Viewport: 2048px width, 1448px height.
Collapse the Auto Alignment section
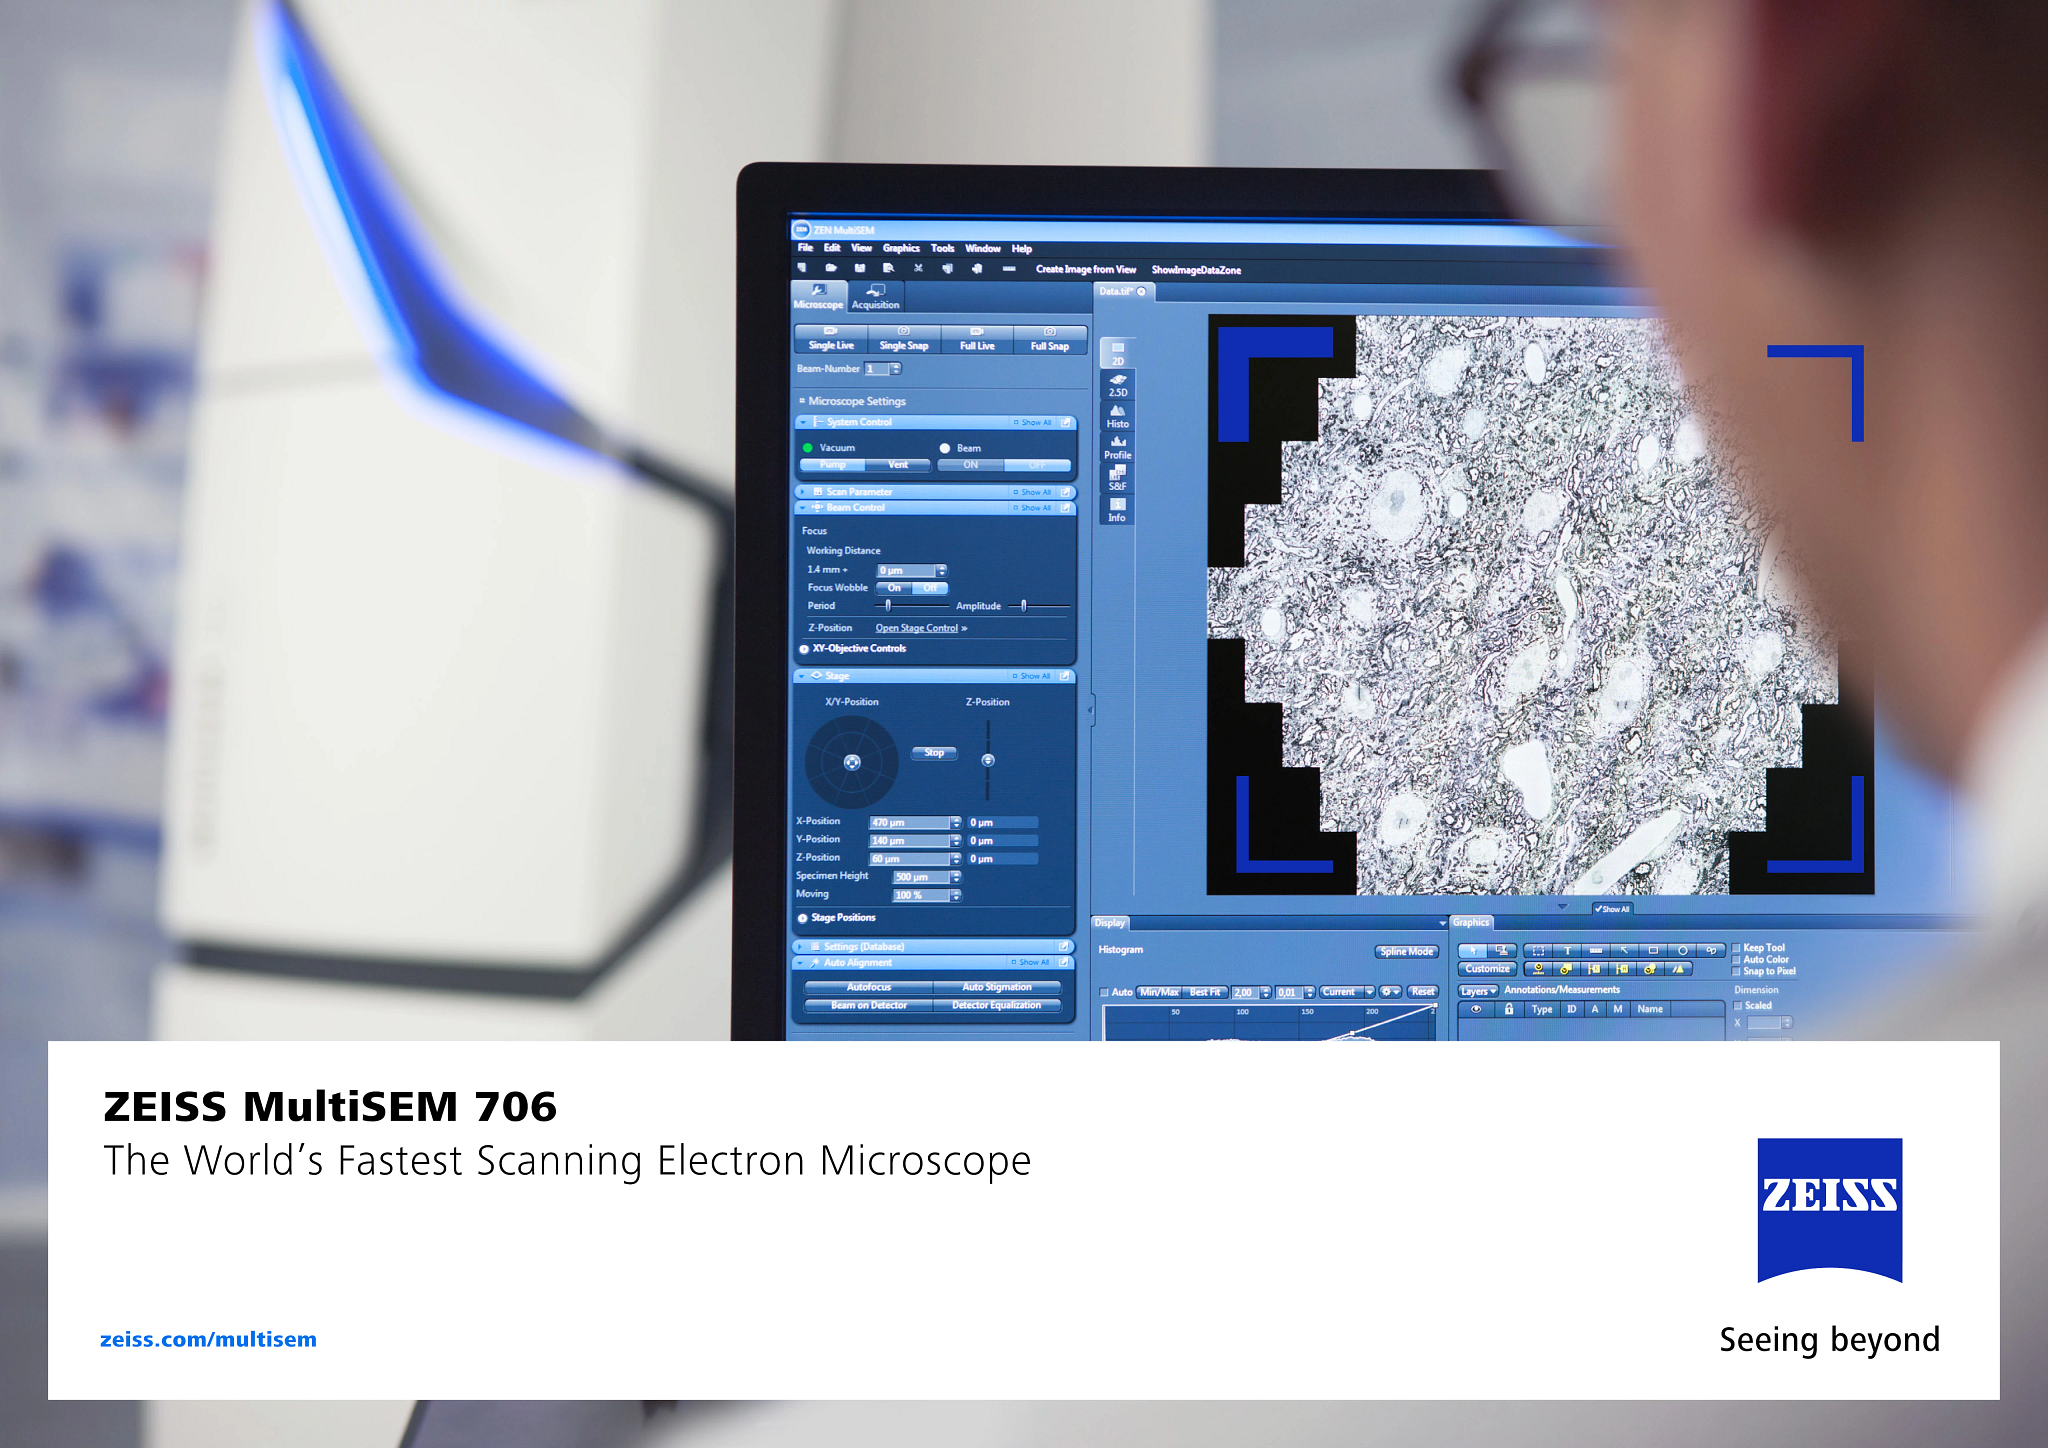point(801,962)
